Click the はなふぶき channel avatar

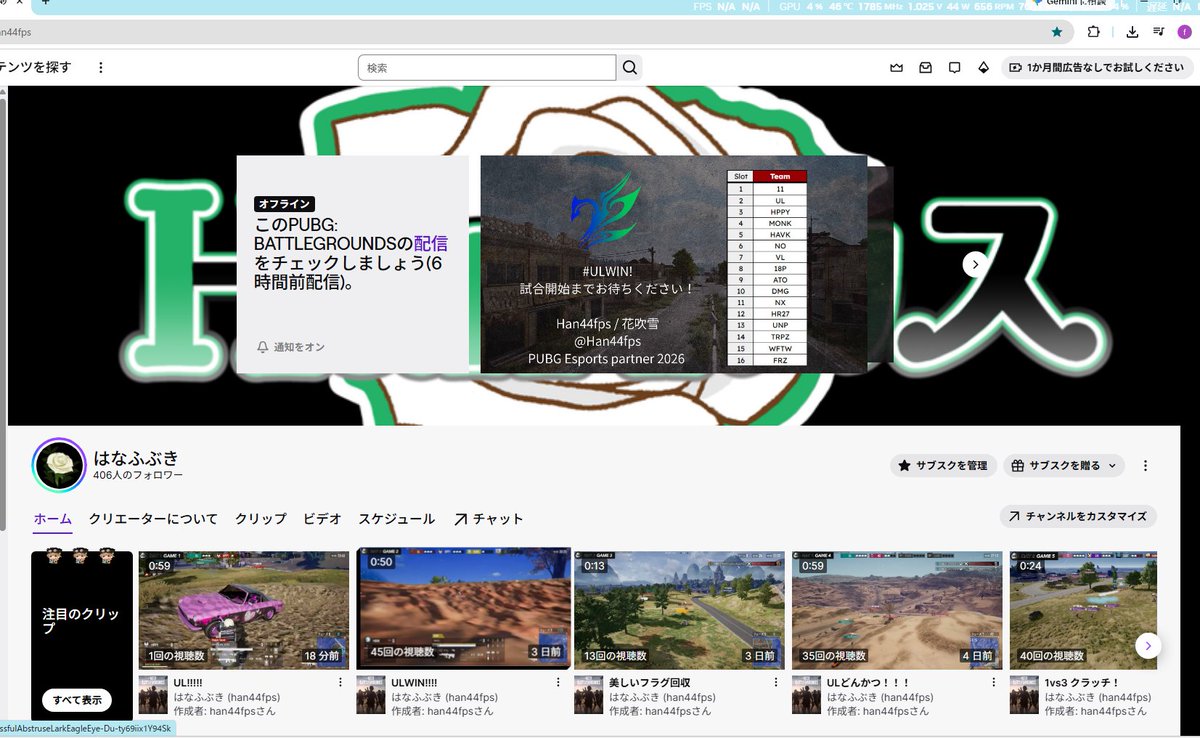pos(59,465)
